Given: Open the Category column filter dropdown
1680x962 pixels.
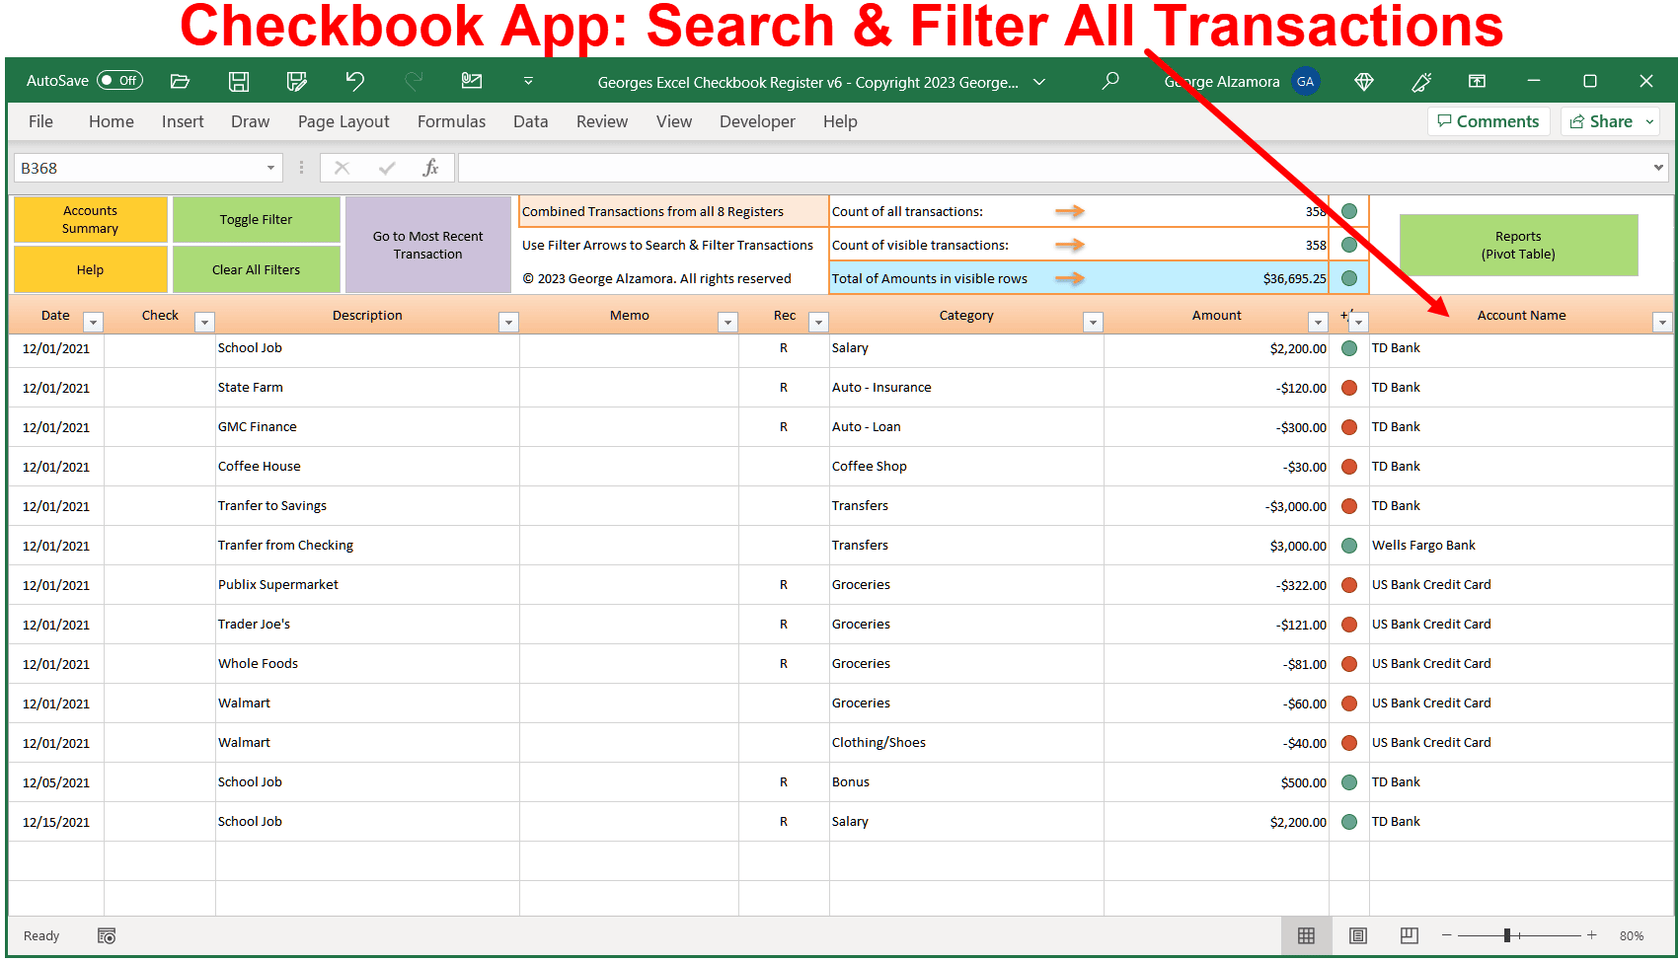Looking at the screenshot, I should tap(1094, 321).
